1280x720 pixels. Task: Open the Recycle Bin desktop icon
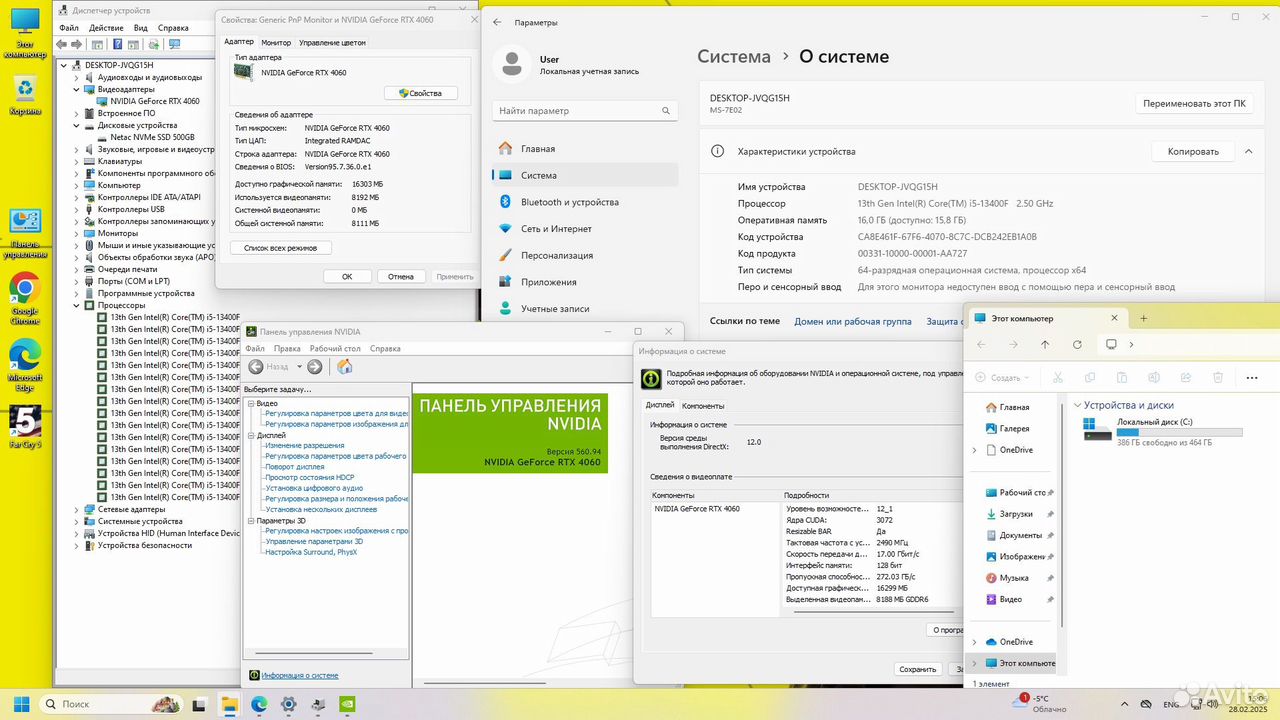click(x=25, y=95)
